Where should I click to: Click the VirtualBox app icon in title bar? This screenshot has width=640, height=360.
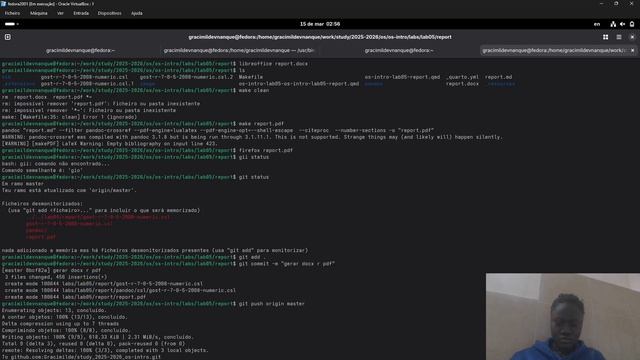pyautogui.click(x=4, y=4)
